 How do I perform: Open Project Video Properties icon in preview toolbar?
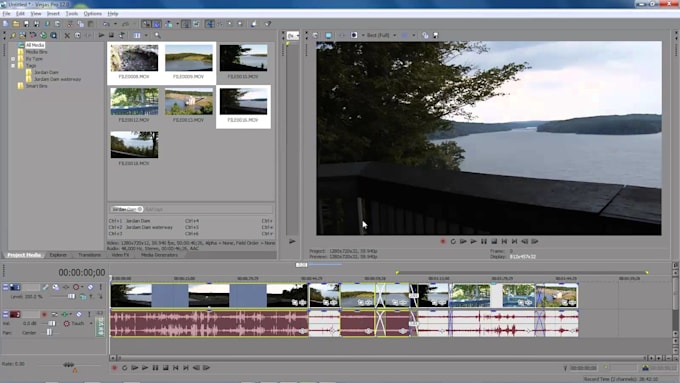pos(315,35)
